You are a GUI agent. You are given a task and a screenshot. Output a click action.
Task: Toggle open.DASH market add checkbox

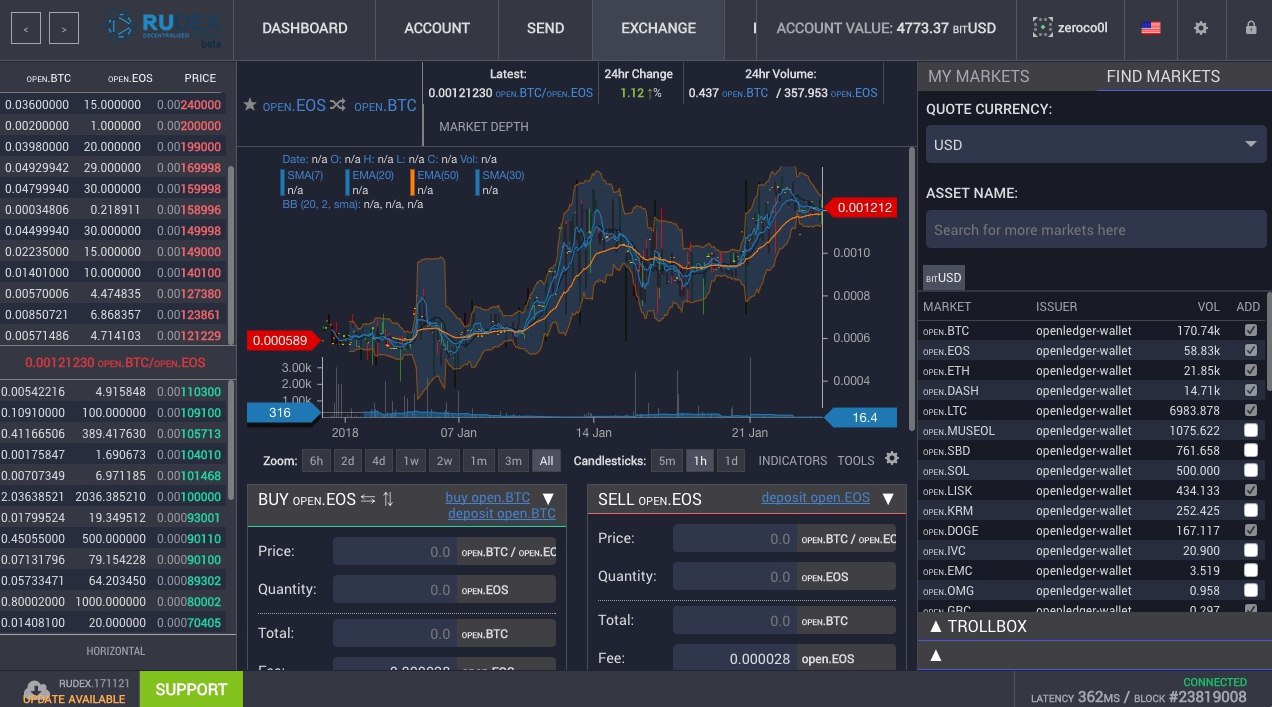1250,390
